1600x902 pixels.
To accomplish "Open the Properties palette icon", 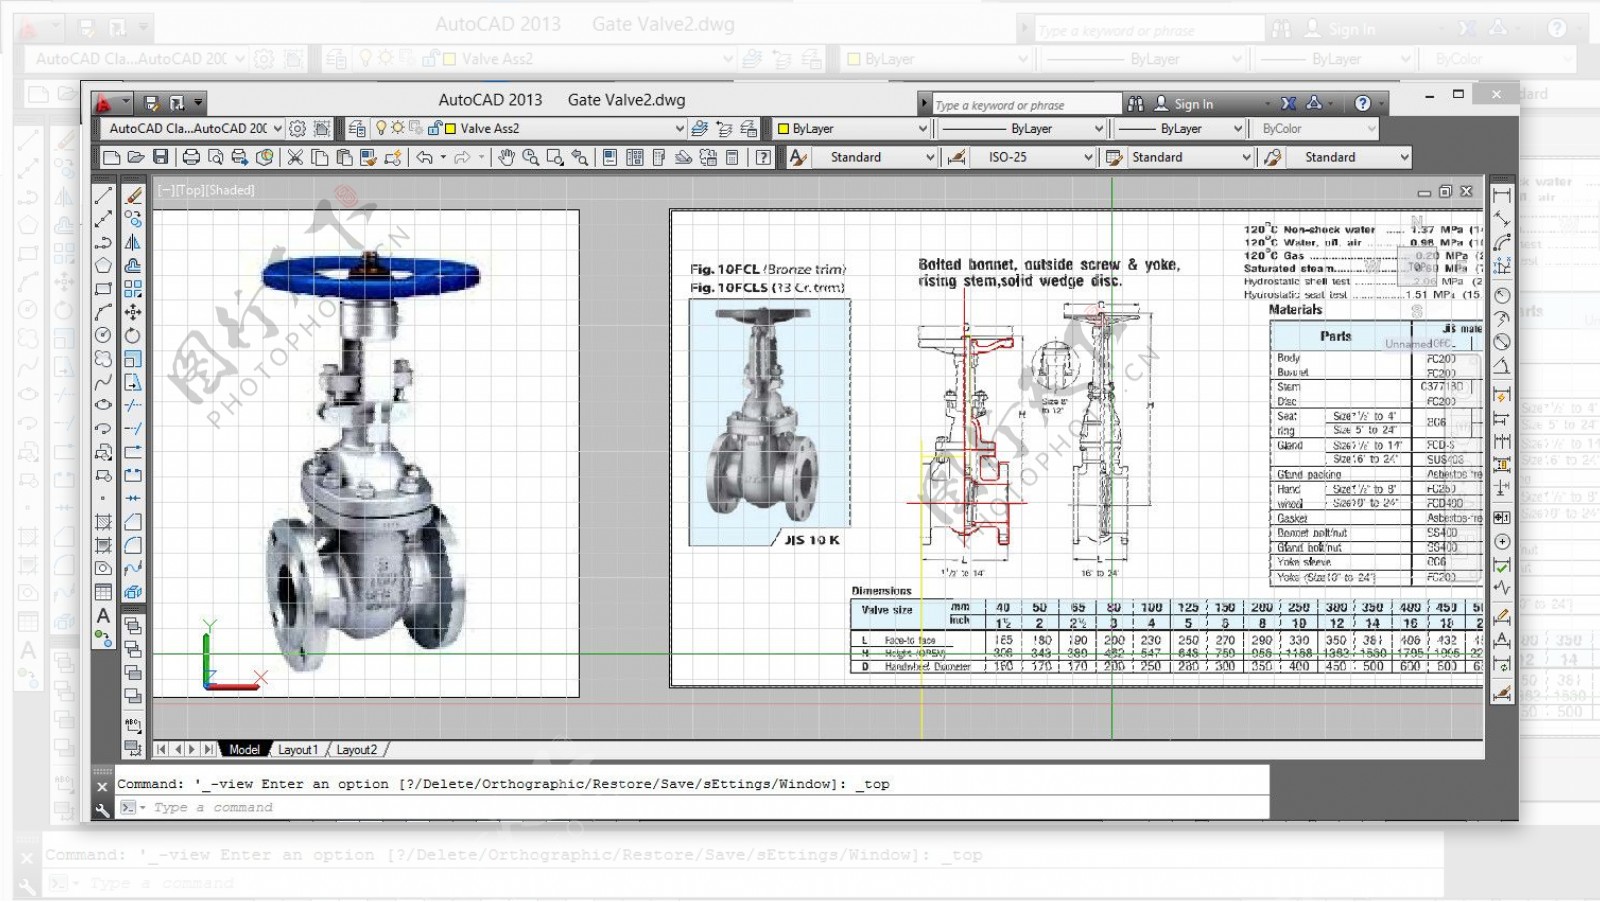I will pos(610,157).
